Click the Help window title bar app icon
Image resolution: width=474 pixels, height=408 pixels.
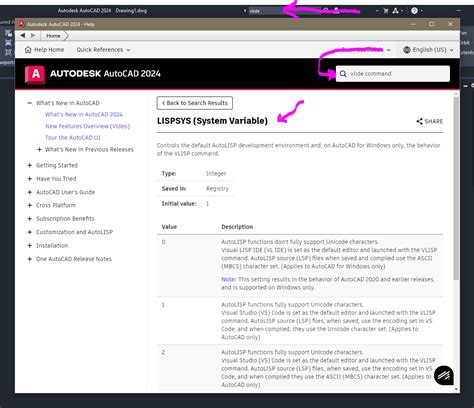pyautogui.click(x=21, y=24)
